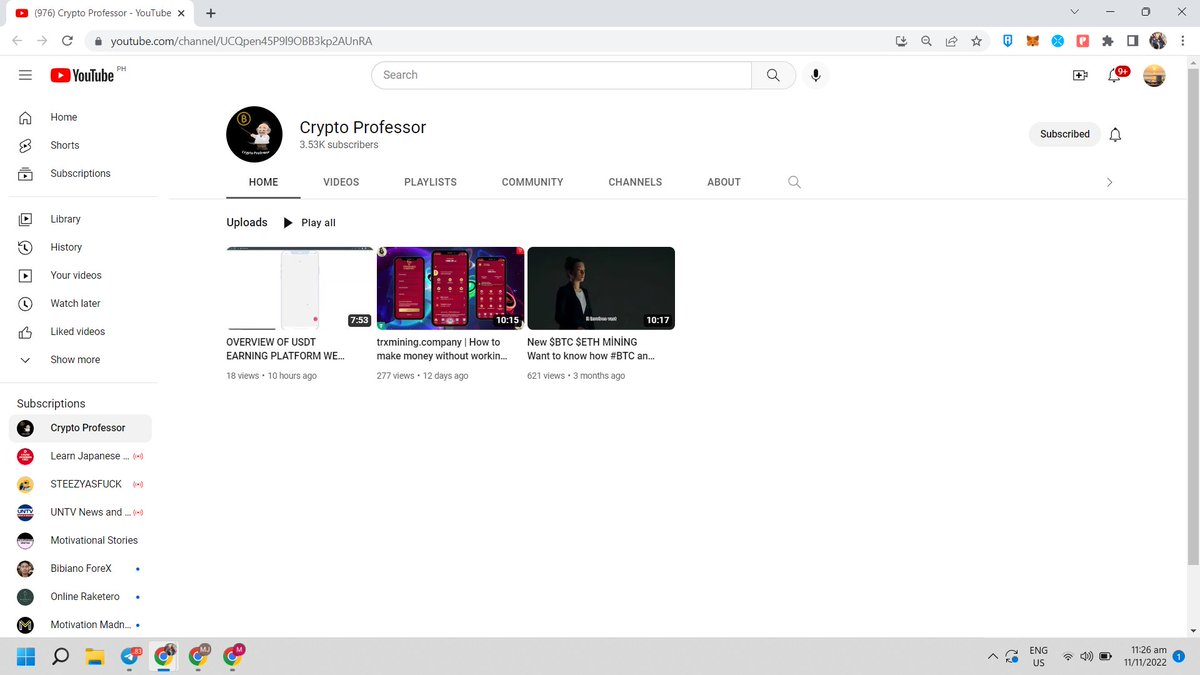Open 'trxmining.company' video title
This screenshot has width=1200, height=675.
click(x=442, y=349)
